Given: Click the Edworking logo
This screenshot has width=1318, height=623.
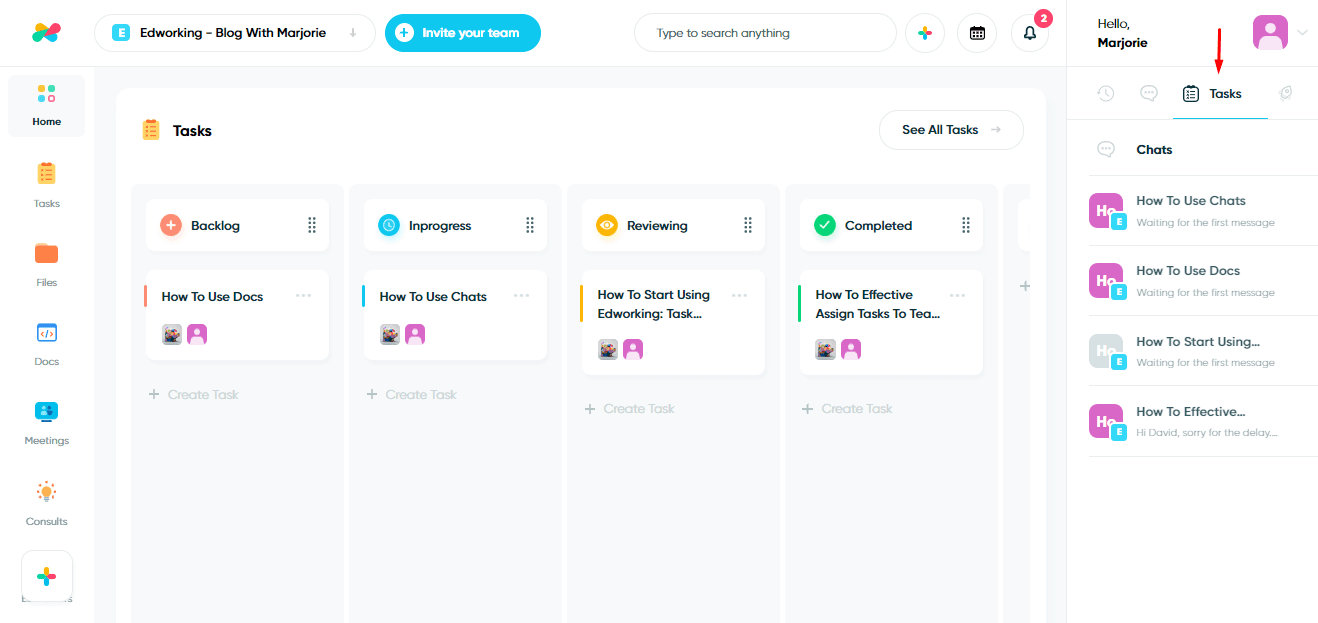Looking at the screenshot, I should coord(46,33).
